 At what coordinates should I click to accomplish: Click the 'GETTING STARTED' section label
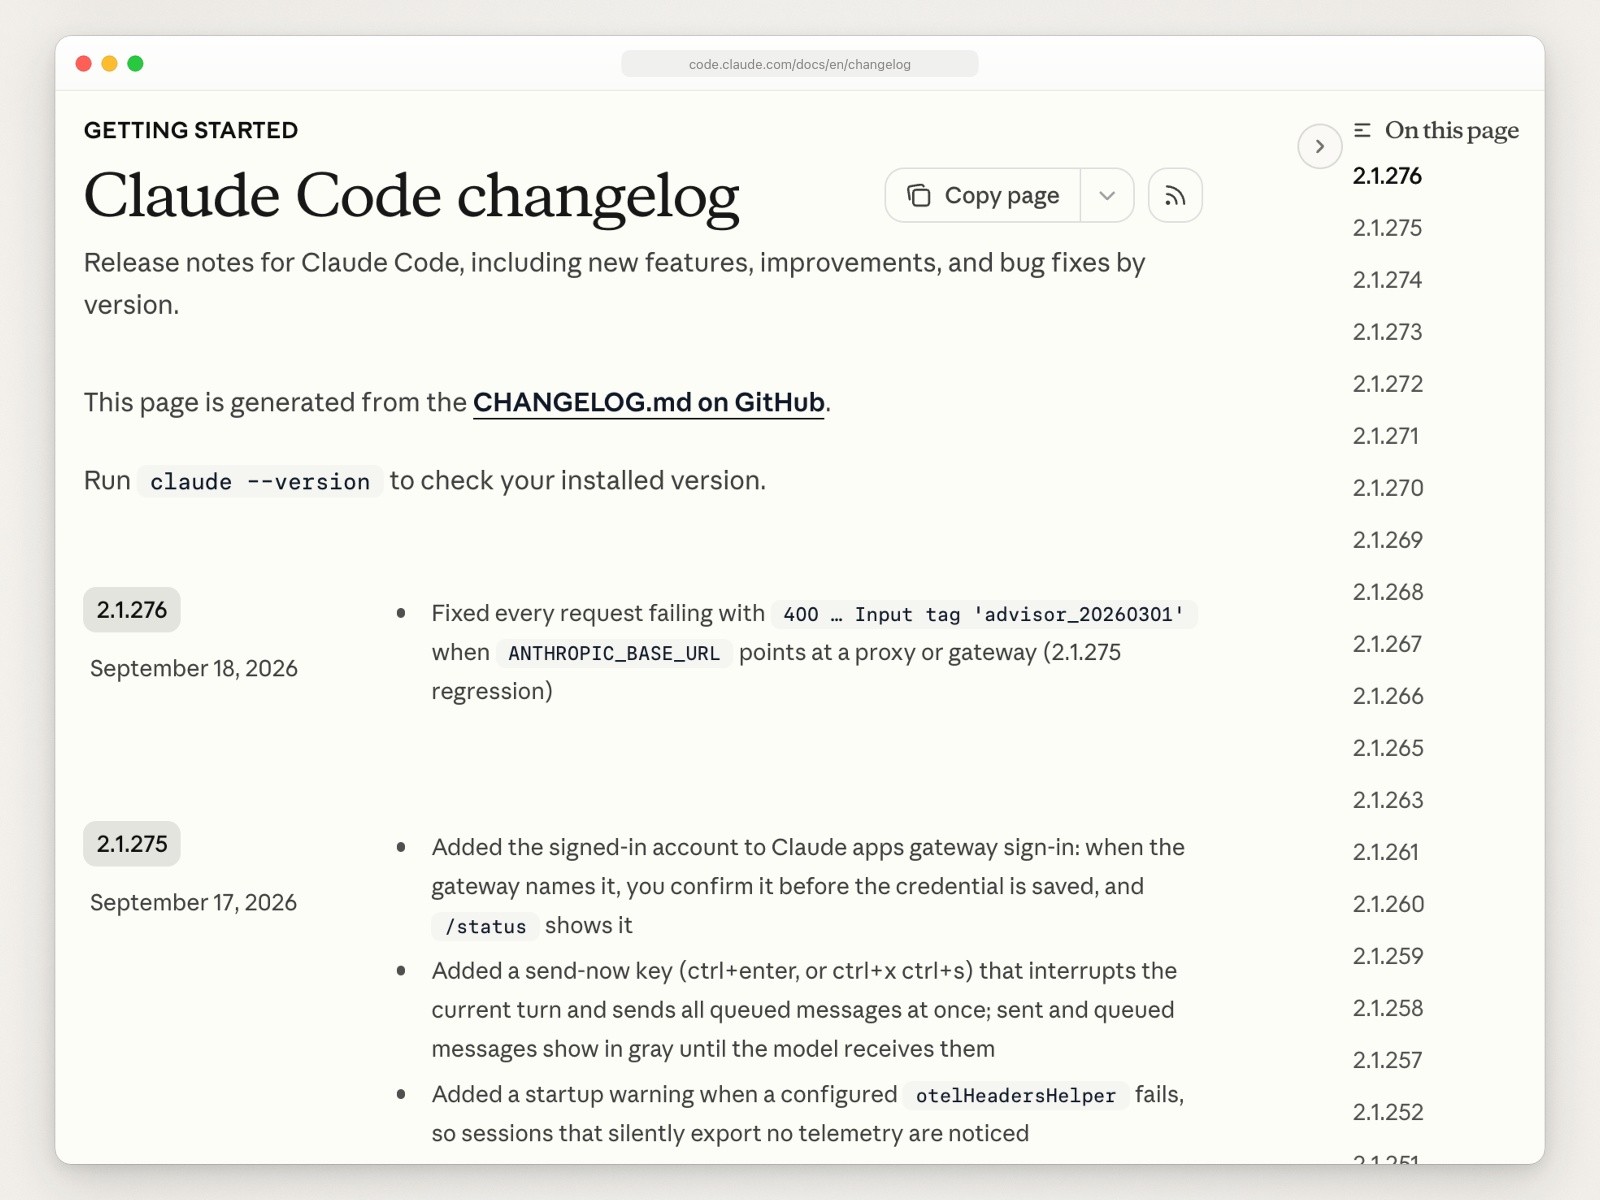click(x=191, y=130)
